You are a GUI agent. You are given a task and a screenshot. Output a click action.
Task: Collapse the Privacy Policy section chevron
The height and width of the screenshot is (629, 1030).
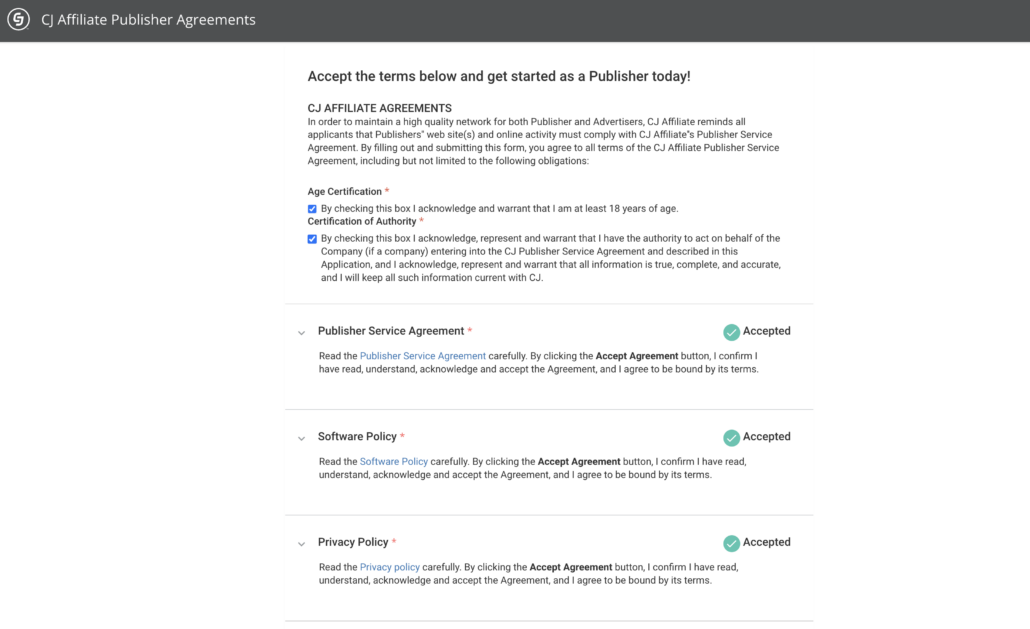[x=302, y=544]
